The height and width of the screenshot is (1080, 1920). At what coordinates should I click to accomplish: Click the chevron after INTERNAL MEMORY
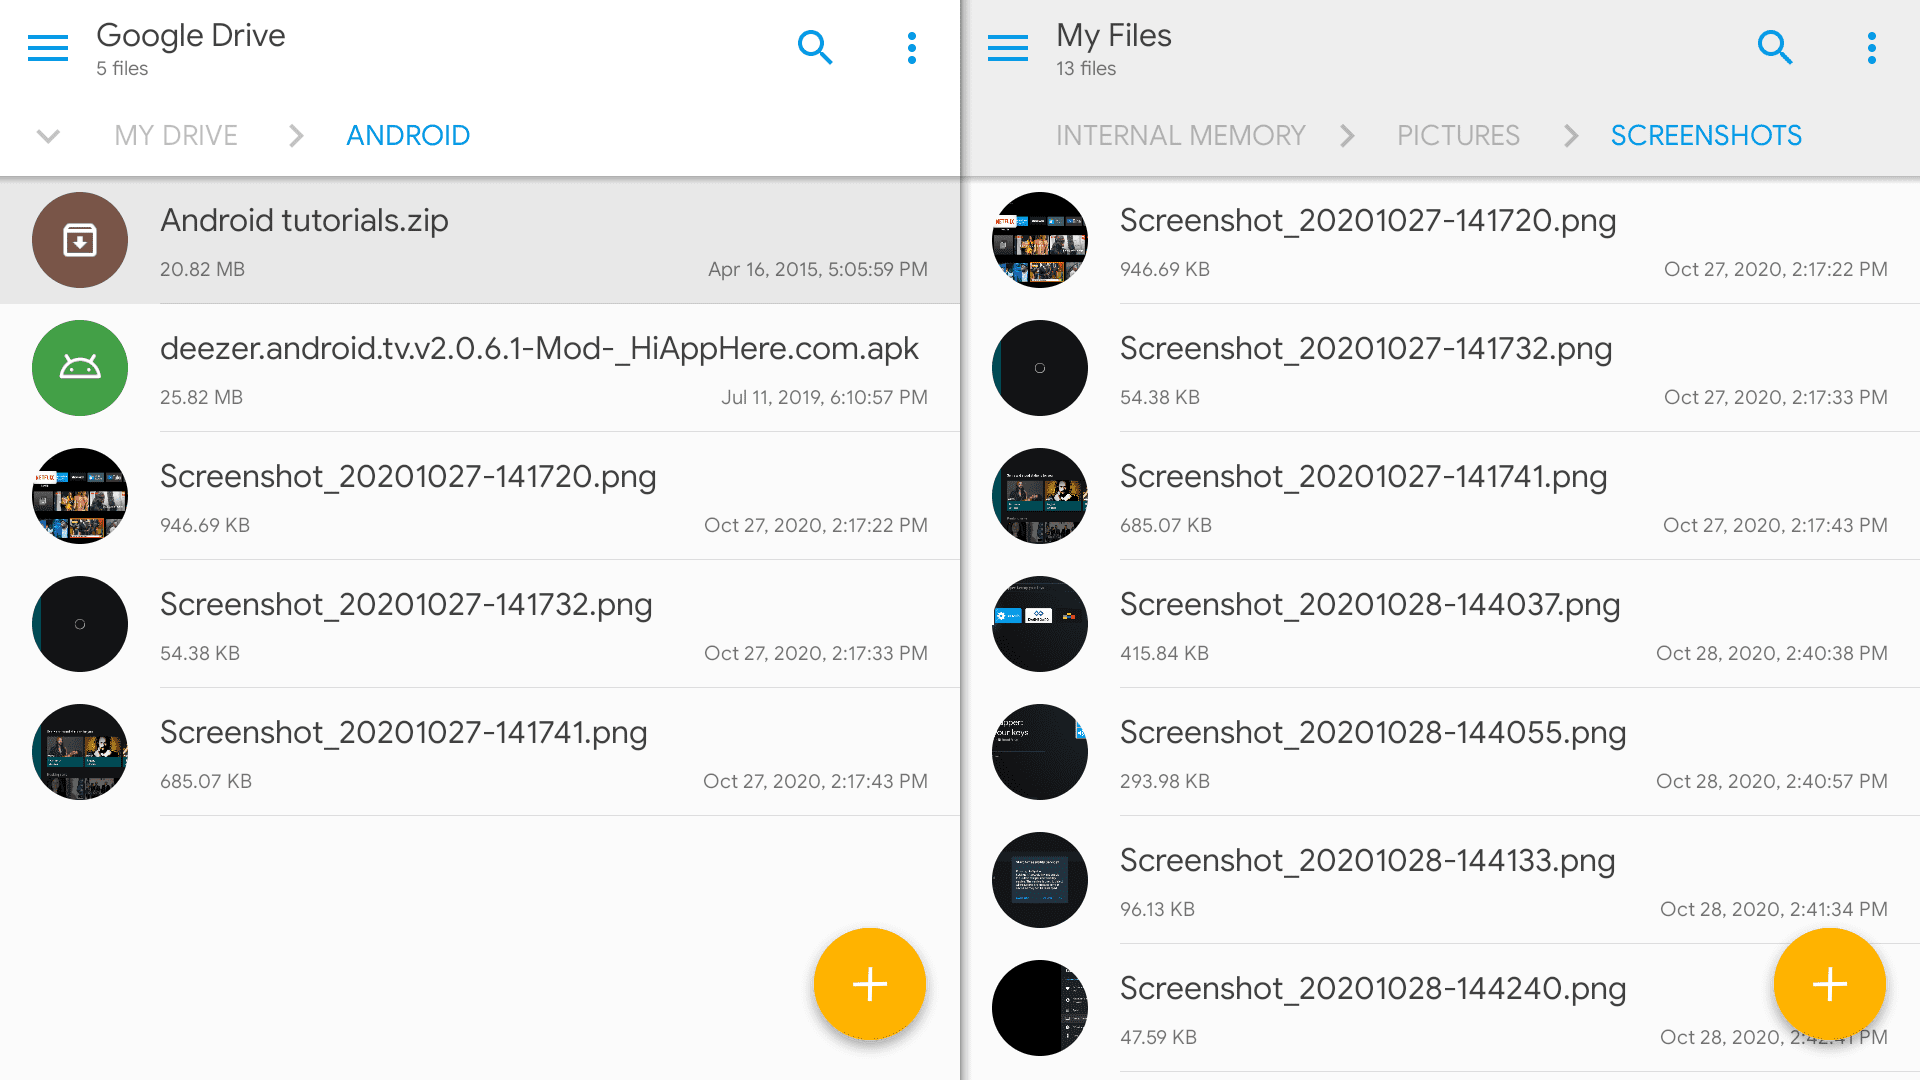point(1348,135)
